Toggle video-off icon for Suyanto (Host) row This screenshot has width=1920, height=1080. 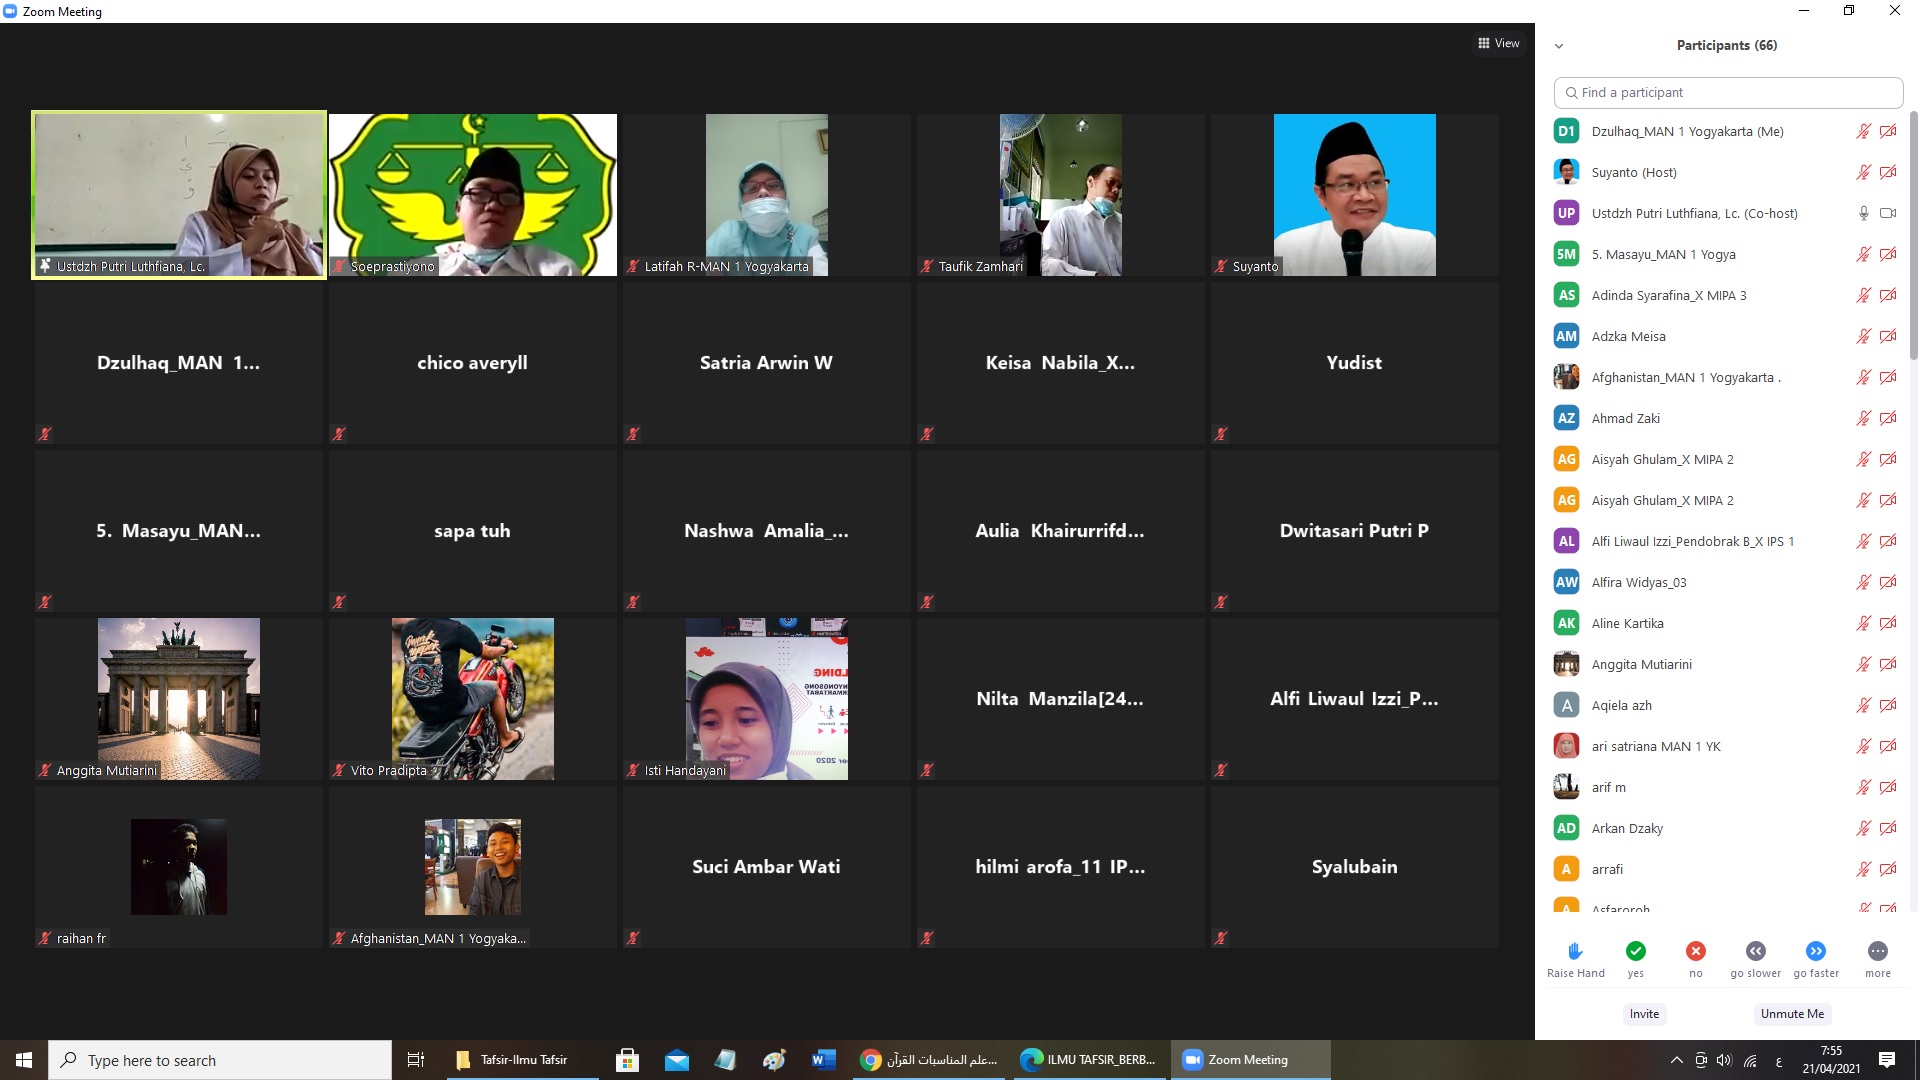(1888, 172)
